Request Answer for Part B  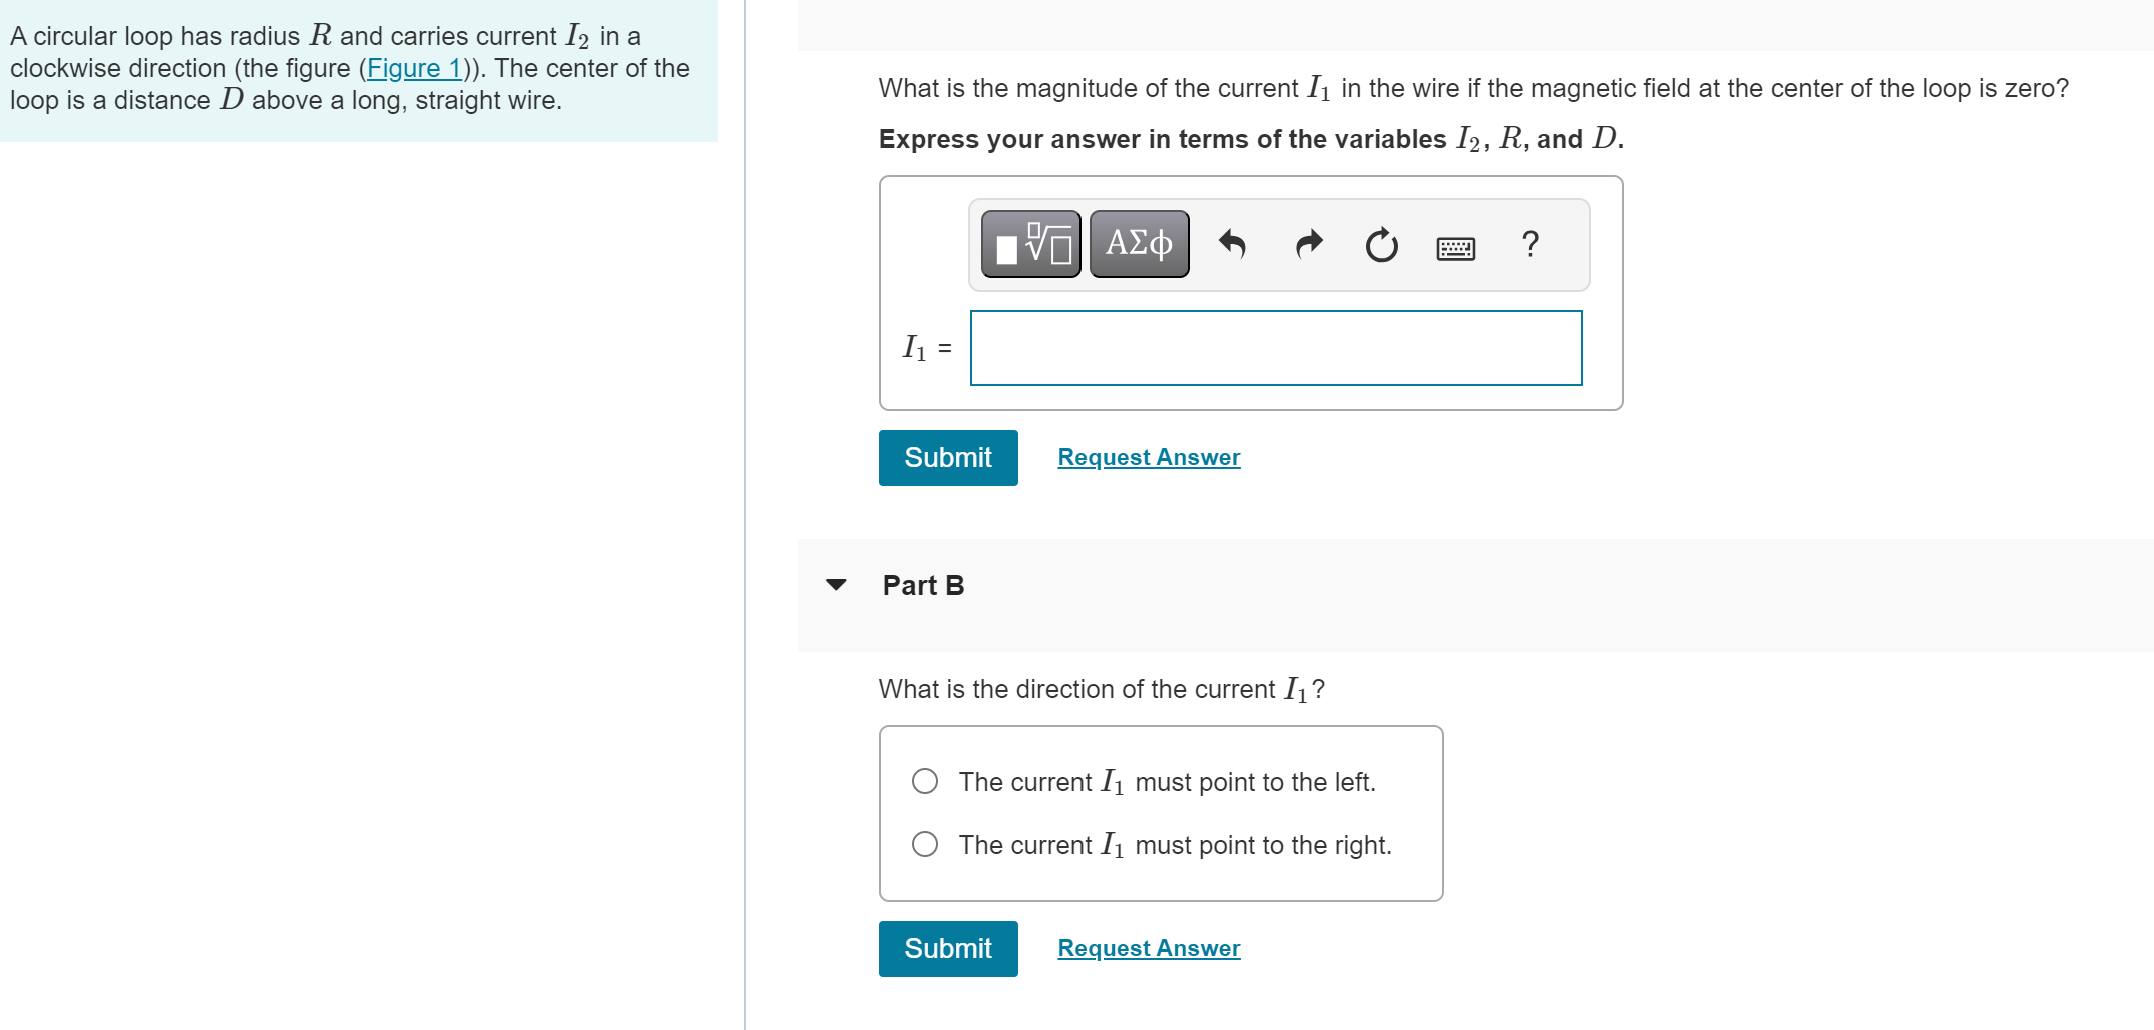(x=1147, y=947)
